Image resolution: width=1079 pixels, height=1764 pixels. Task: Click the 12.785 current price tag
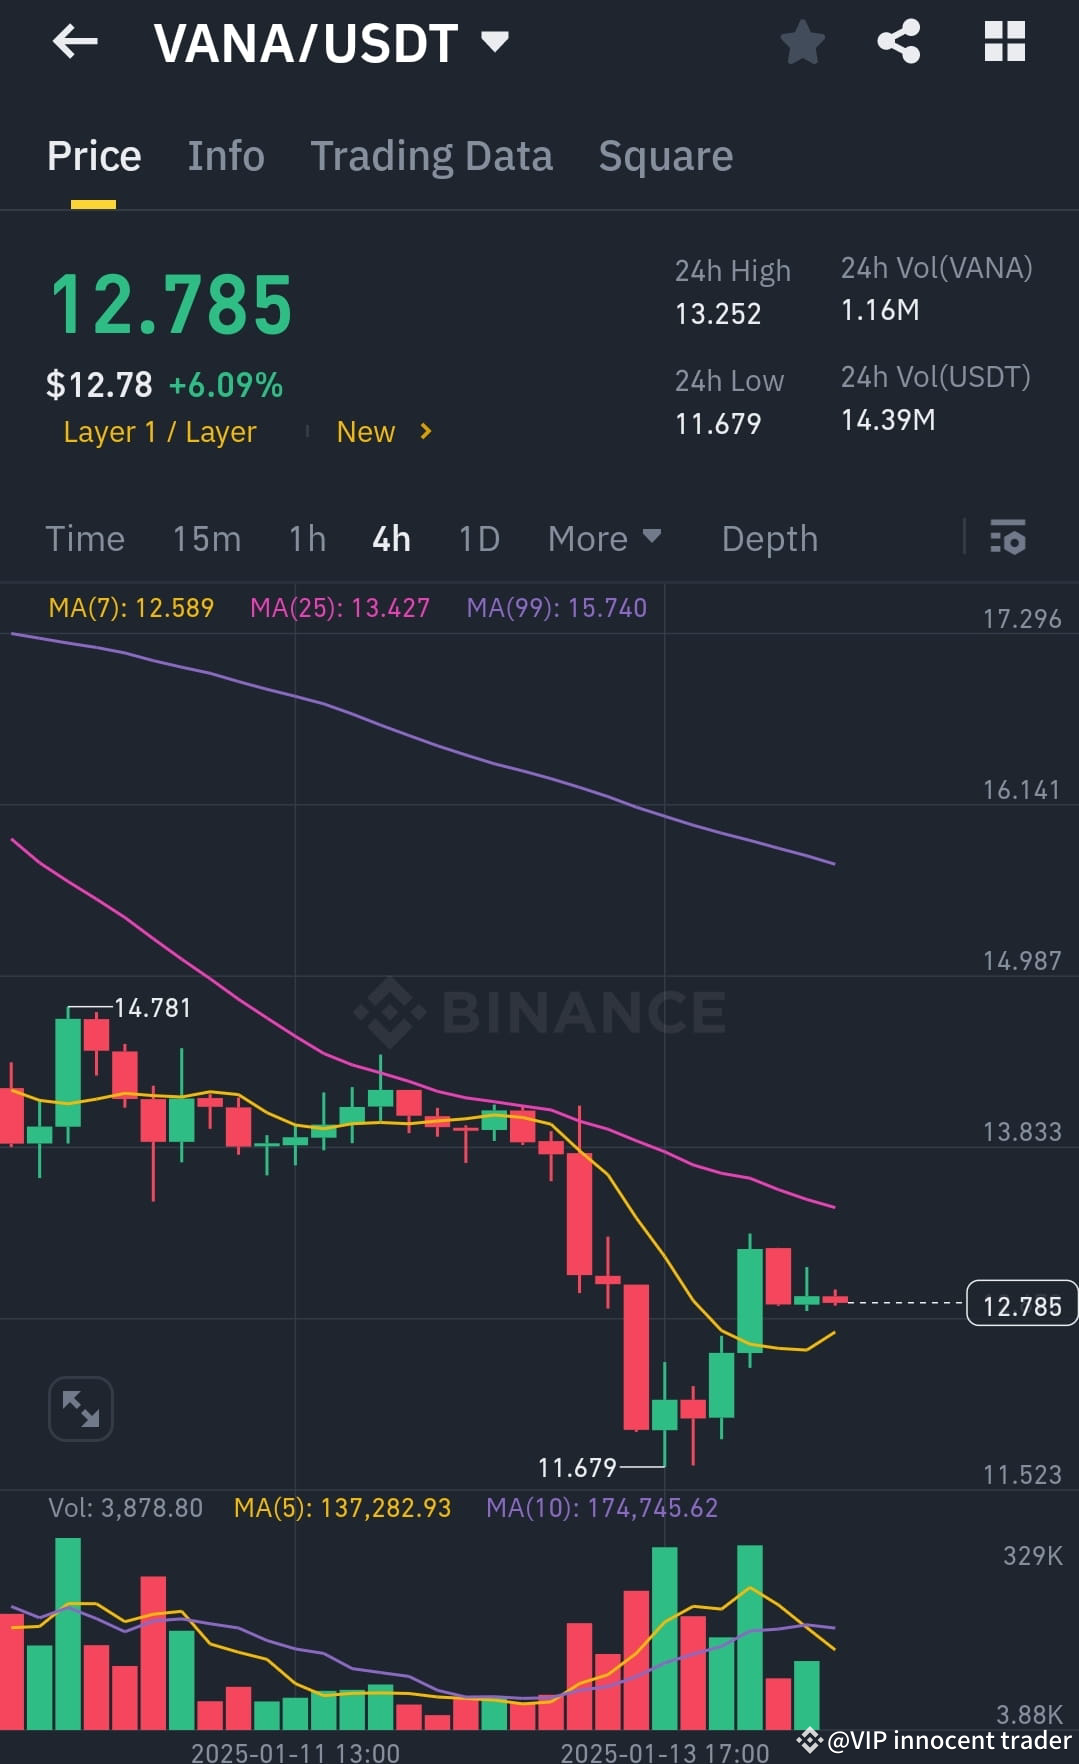pos(1021,1305)
